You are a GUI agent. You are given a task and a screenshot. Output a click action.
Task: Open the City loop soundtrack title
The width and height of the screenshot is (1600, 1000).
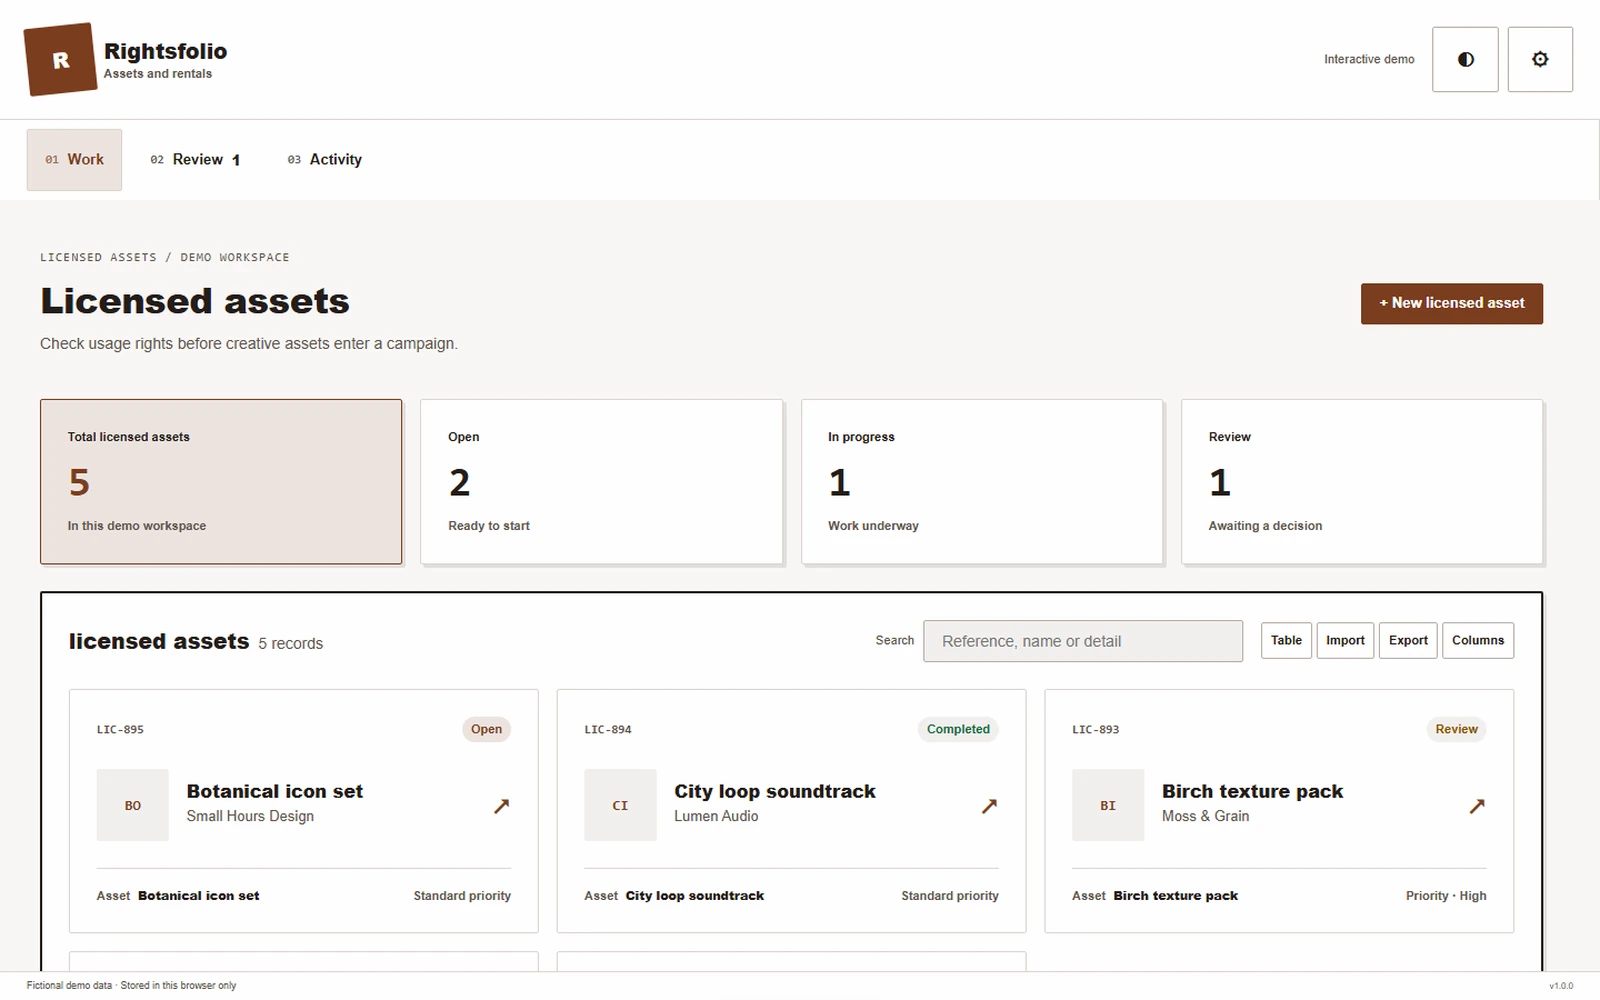point(774,791)
